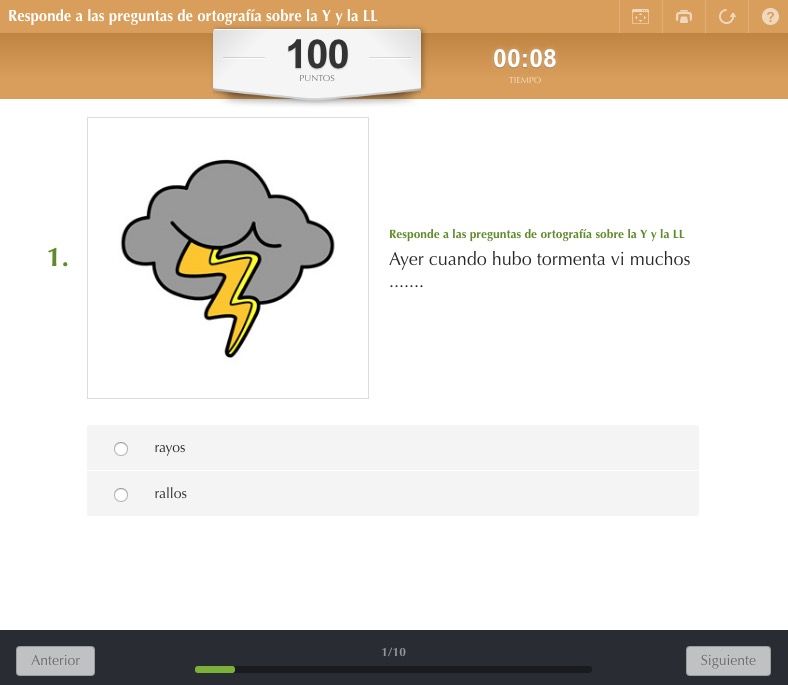Image resolution: width=788 pixels, height=685 pixels.
Task: Click the green instruction text above the question
Action: [x=537, y=234]
